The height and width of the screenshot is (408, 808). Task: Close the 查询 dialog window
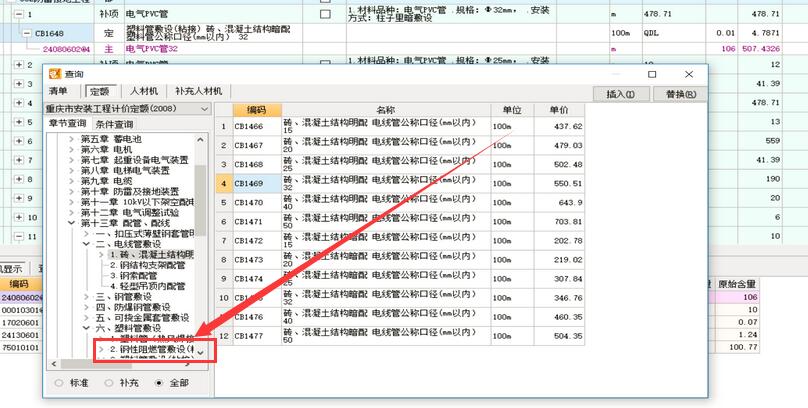click(x=689, y=74)
